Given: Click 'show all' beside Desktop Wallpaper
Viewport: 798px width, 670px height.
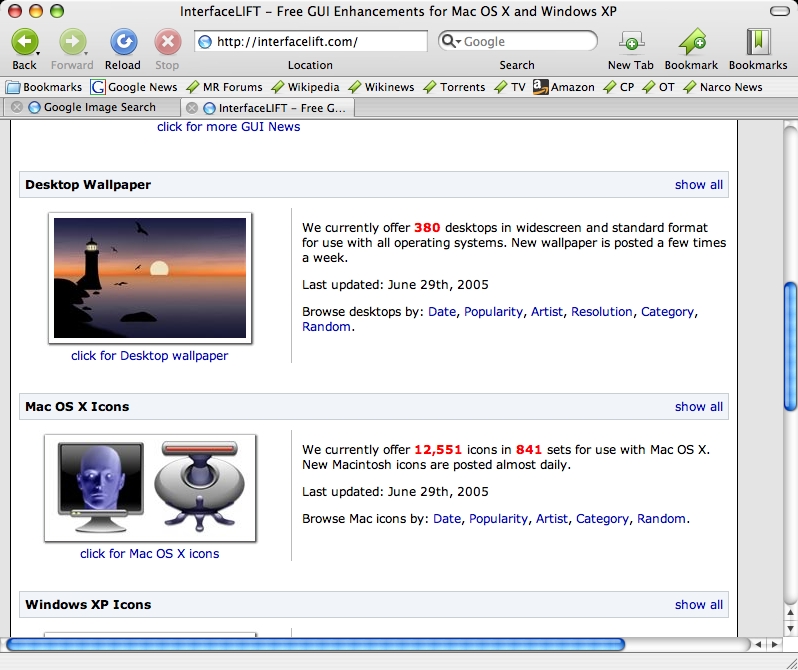Looking at the screenshot, I should pos(698,185).
